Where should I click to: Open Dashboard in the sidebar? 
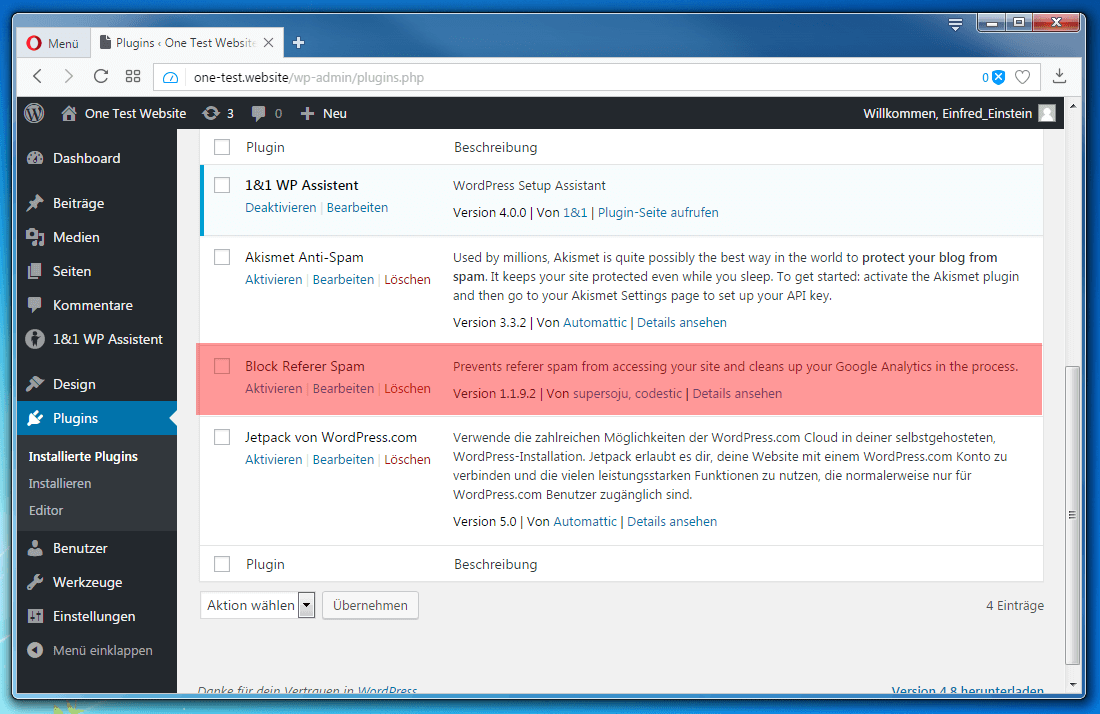click(97, 159)
